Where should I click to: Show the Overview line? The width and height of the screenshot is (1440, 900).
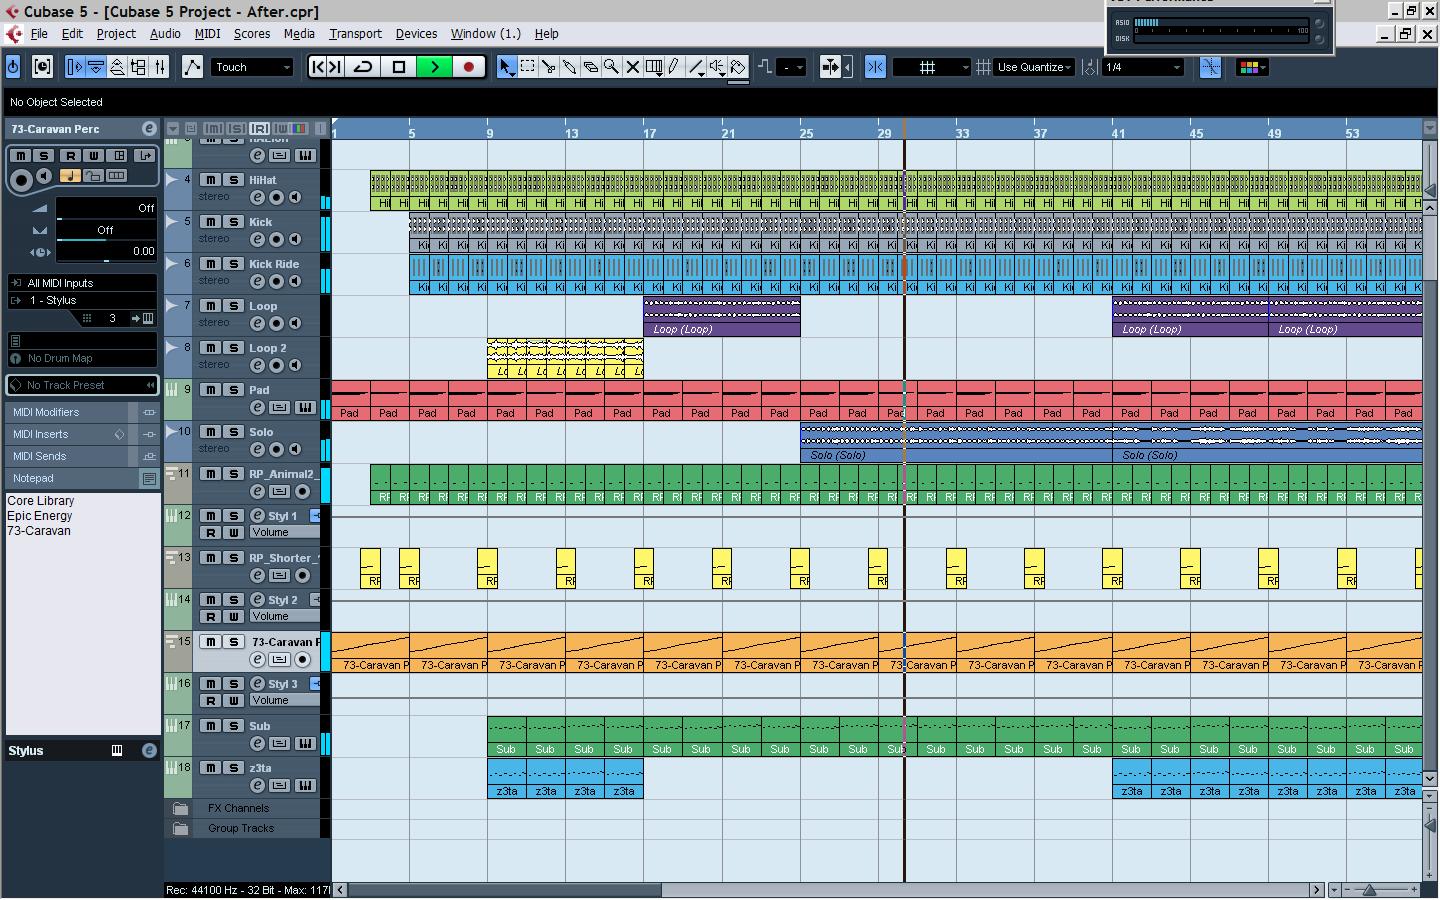pos(117,67)
